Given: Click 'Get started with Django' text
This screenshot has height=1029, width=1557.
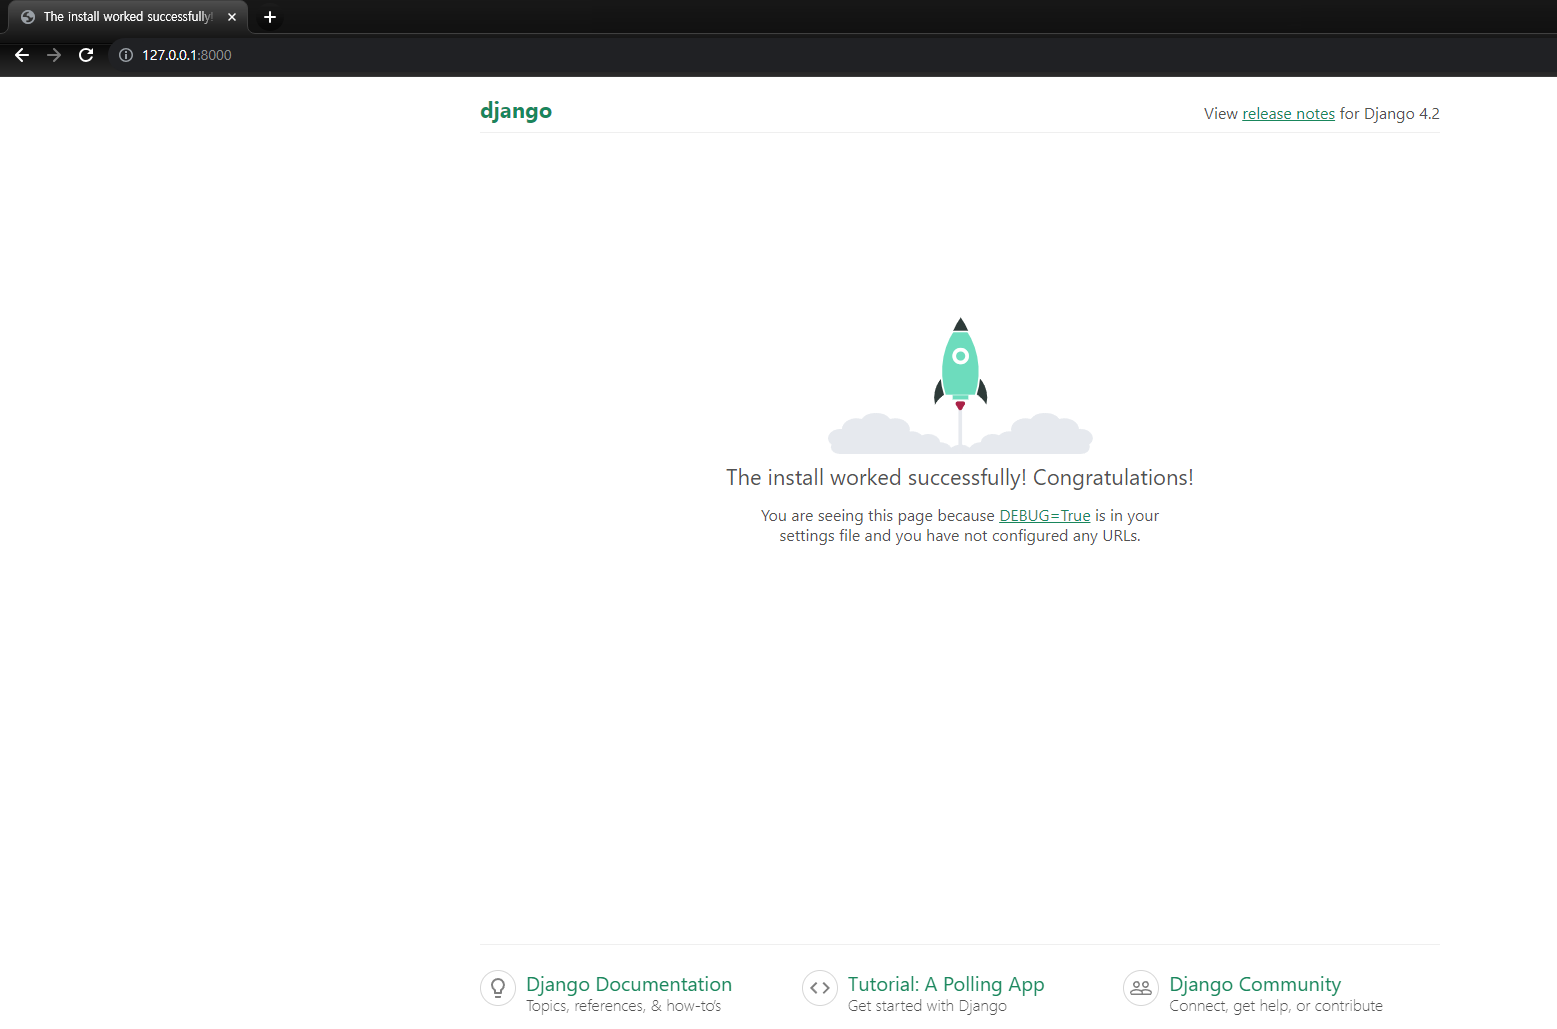Looking at the screenshot, I should [x=927, y=1006].
